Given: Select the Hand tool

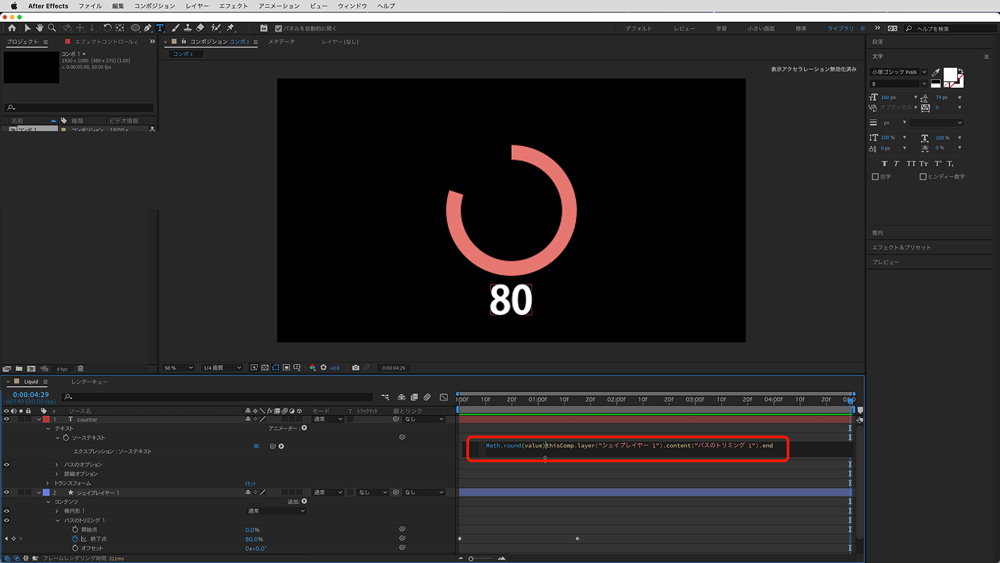Looking at the screenshot, I should click(x=40, y=28).
